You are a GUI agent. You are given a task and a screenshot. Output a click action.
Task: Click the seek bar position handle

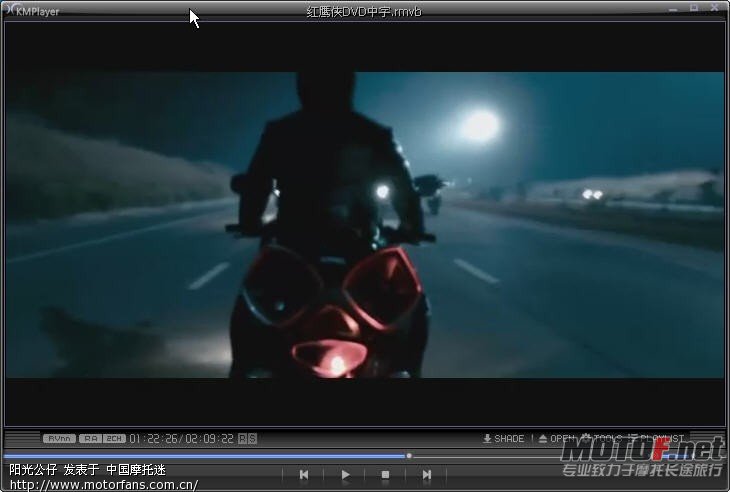click(408, 456)
